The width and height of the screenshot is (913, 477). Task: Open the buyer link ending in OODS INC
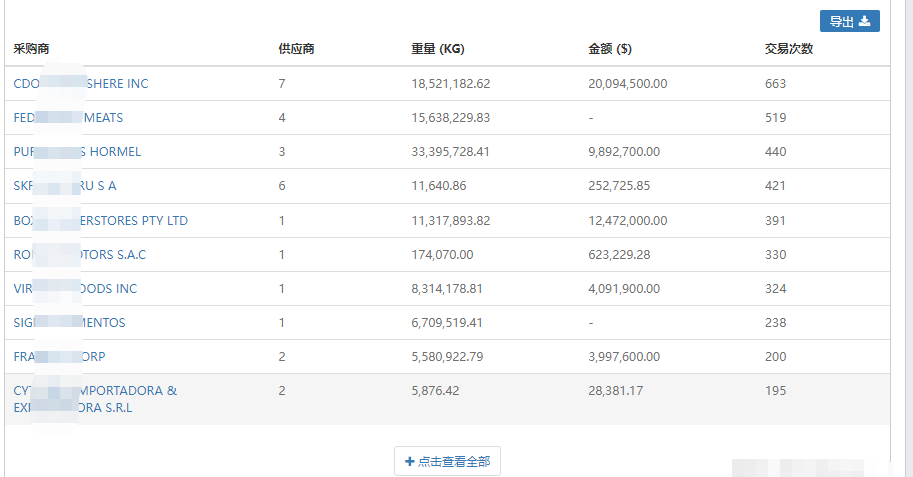75,288
